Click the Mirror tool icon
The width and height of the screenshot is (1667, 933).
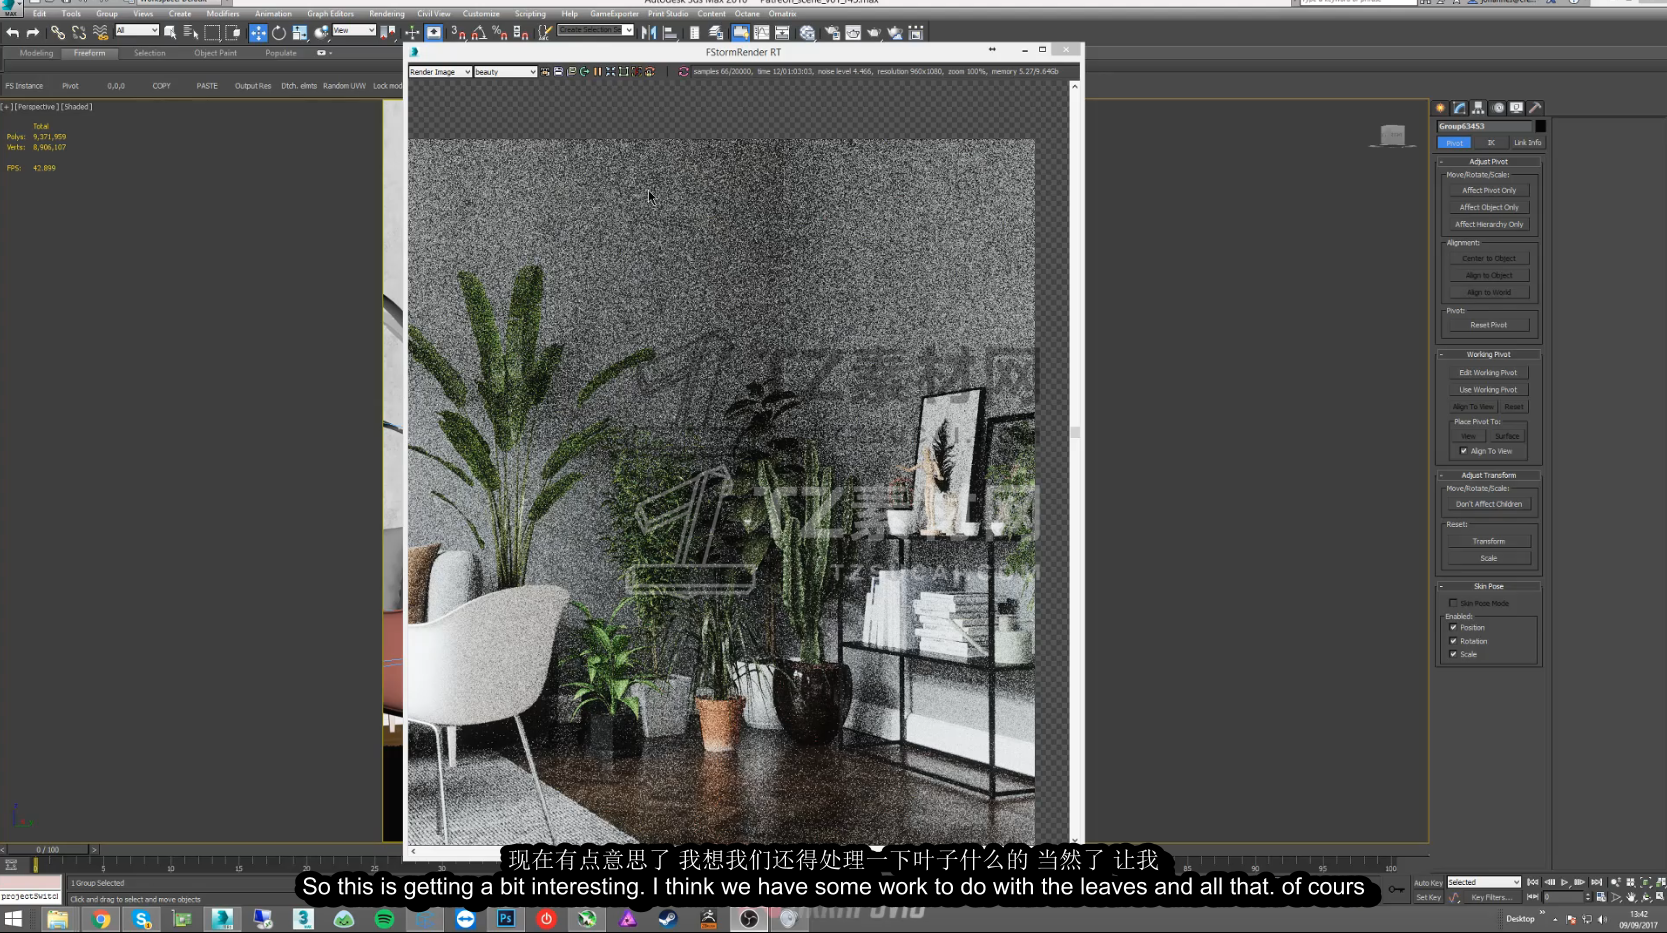649,33
